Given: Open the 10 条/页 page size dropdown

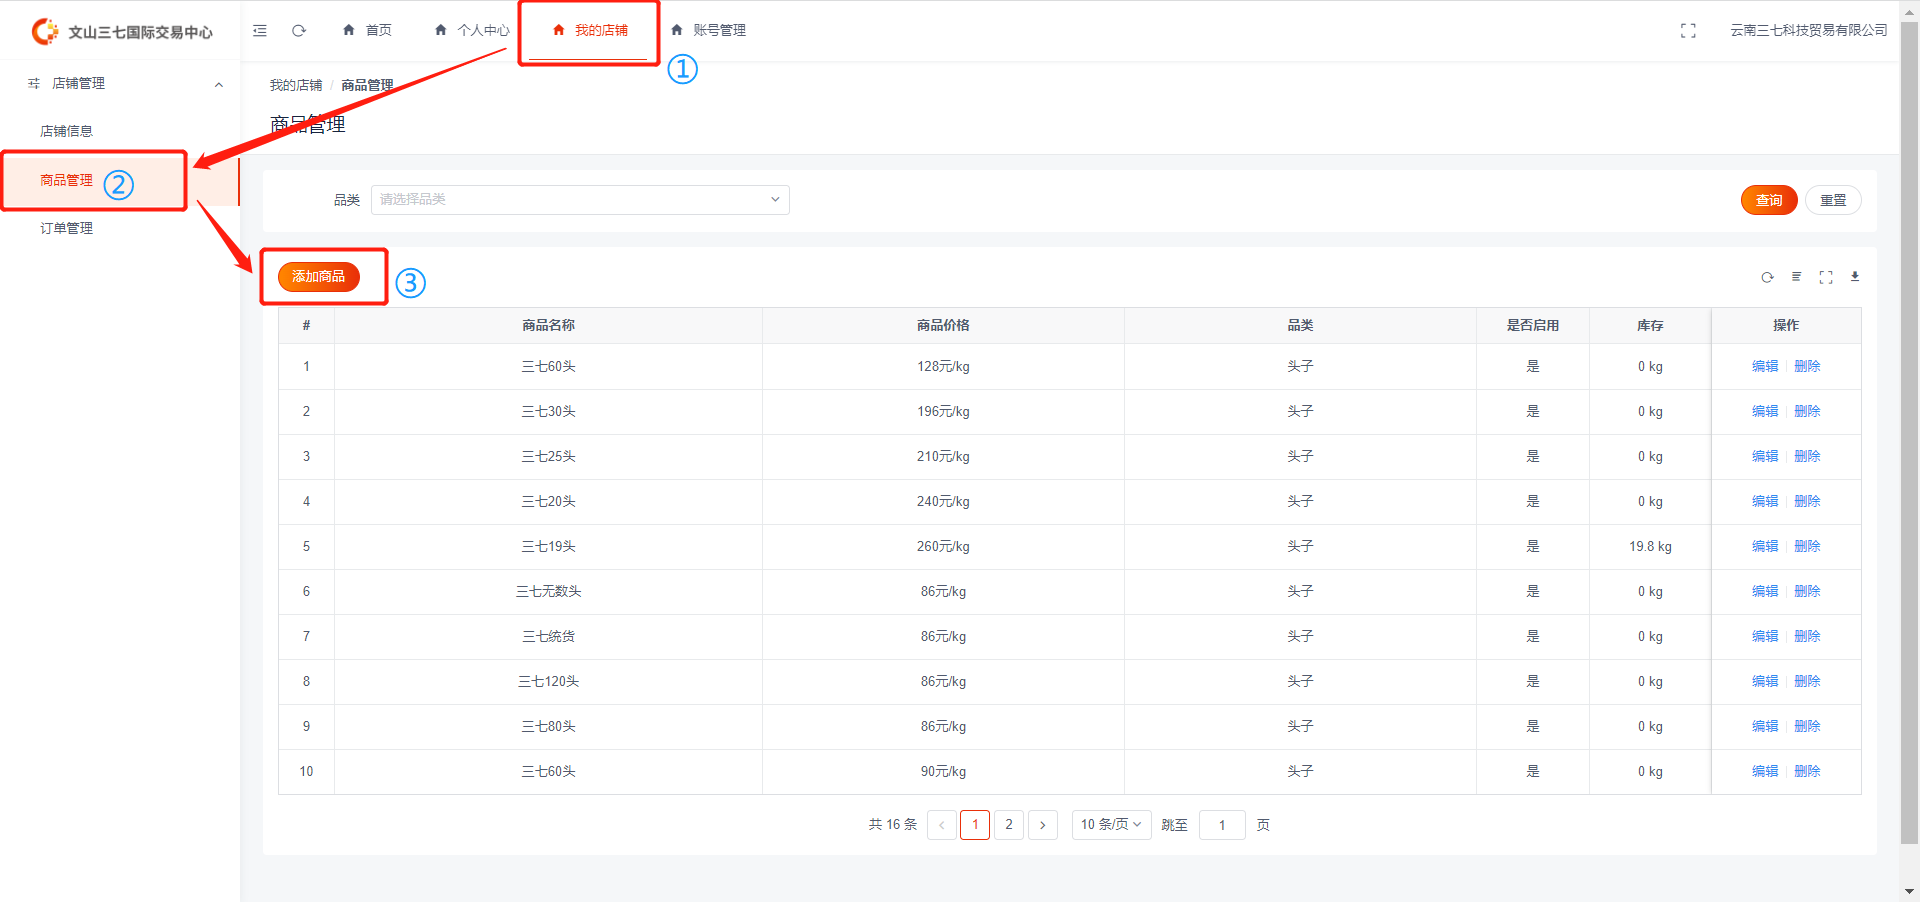Looking at the screenshot, I should [x=1111, y=825].
